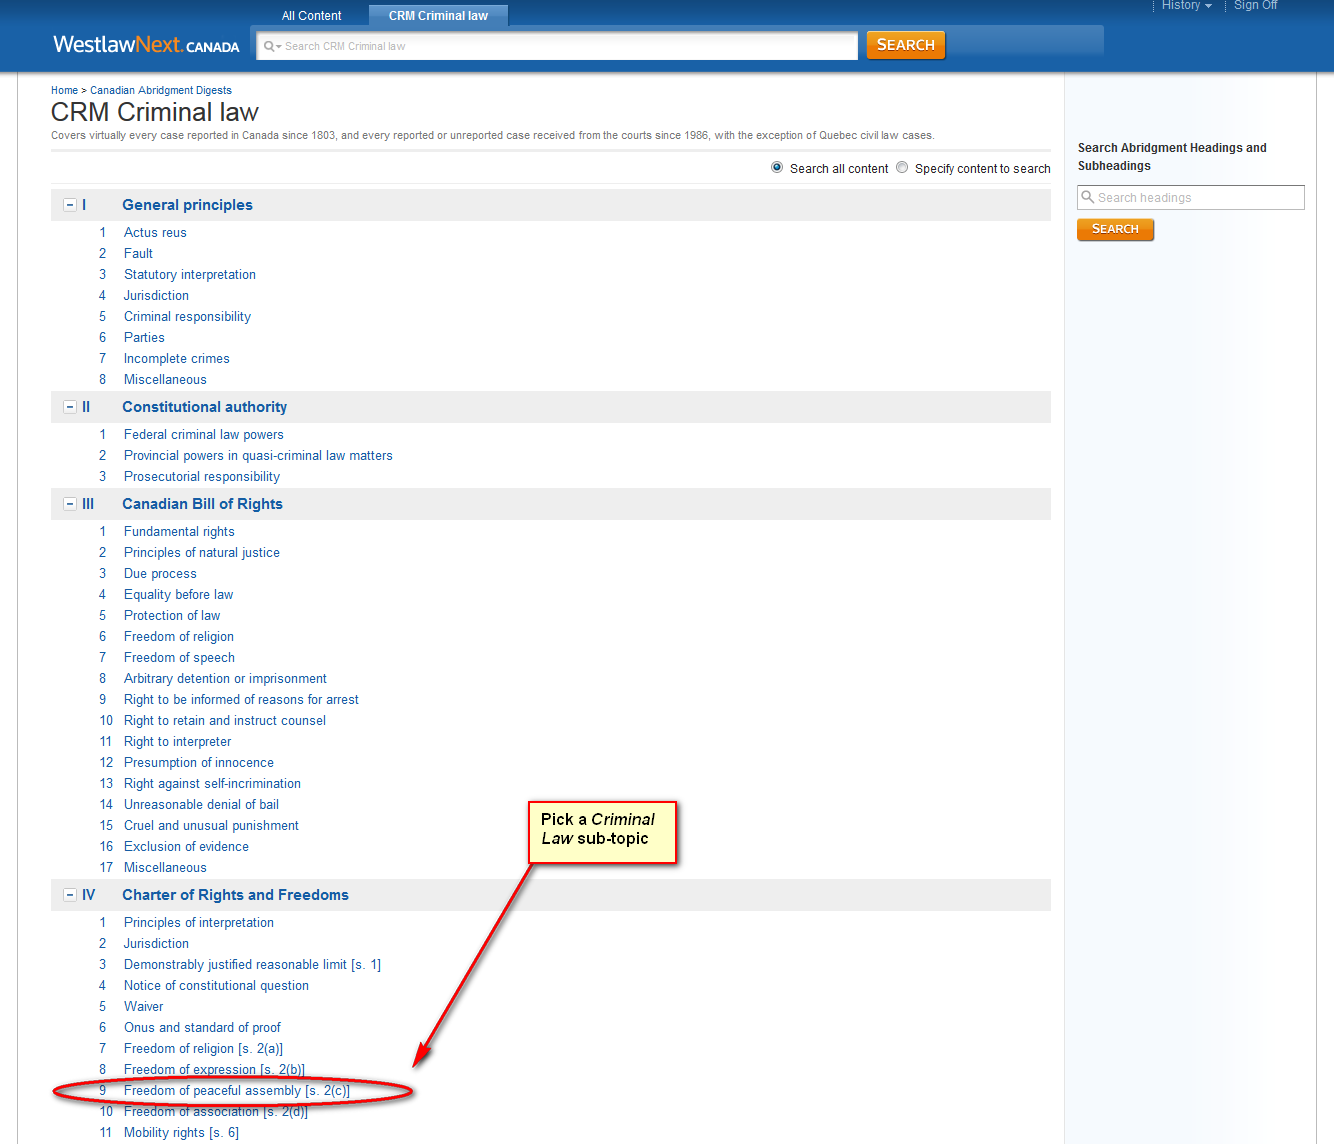Image resolution: width=1334 pixels, height=1144 pixels.
Task: Open Mobility rights [s. 6]
Action: tap(181, 1133)
